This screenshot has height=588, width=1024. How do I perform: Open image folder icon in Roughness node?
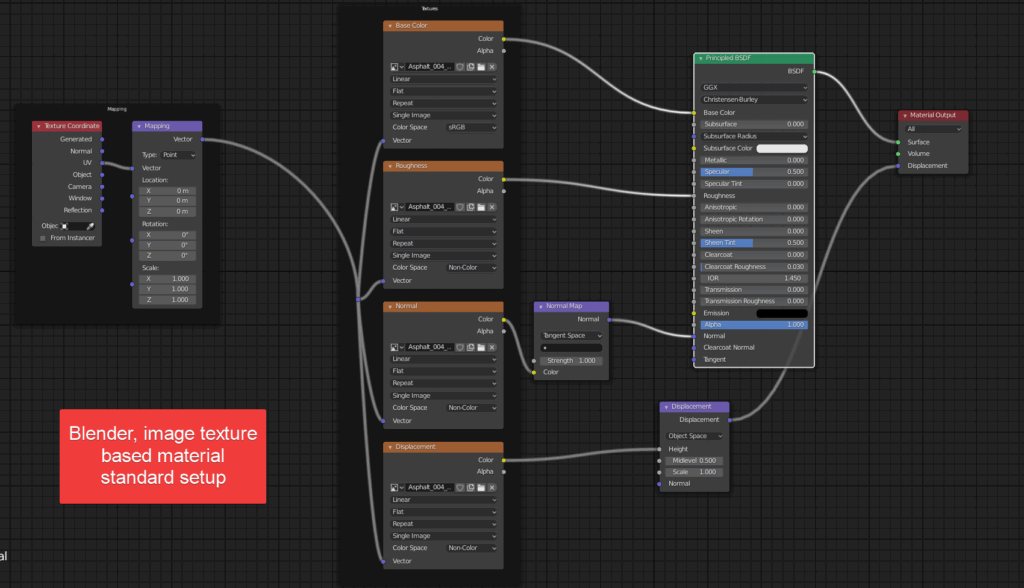(481, 207)
